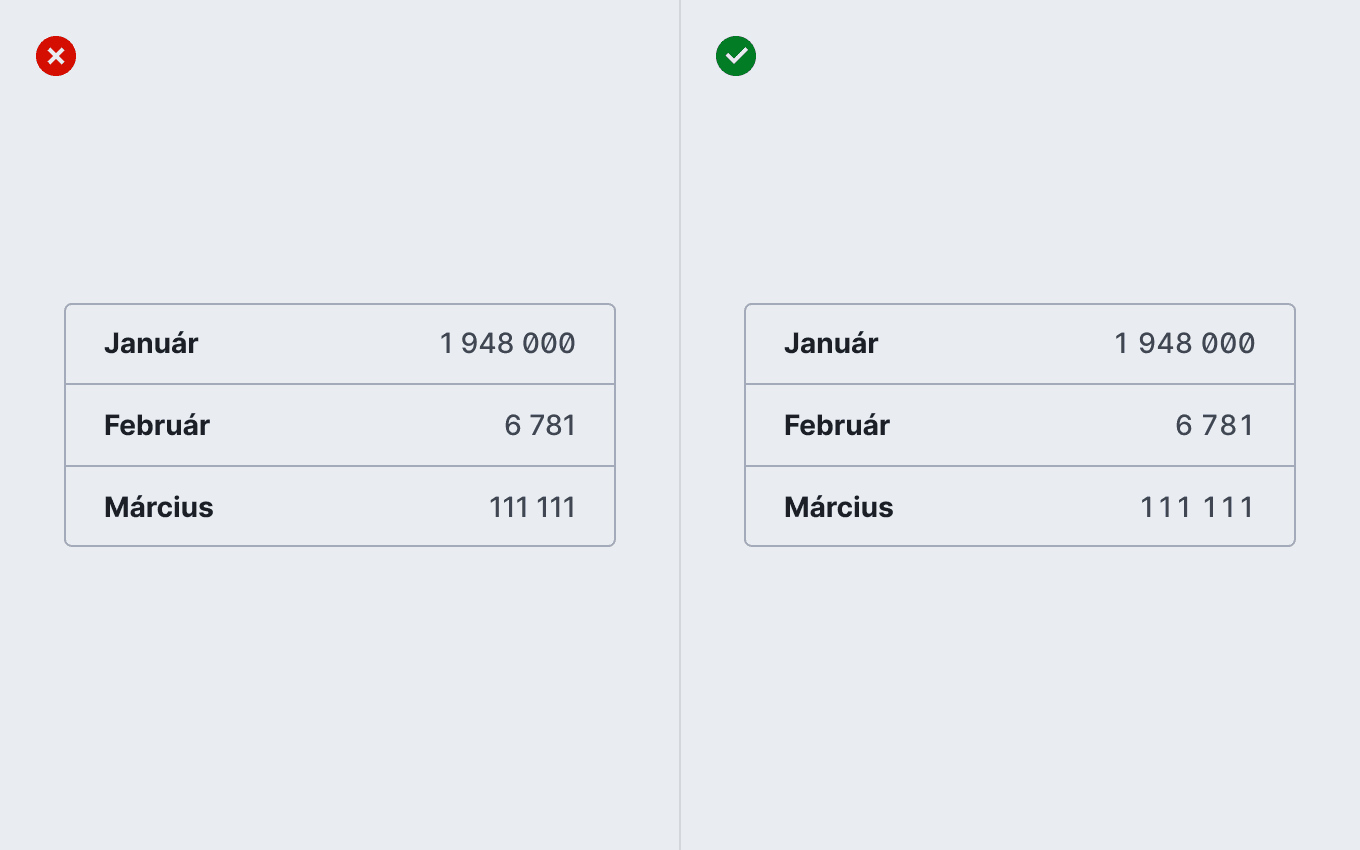The image size is (1360, 850).
Task: Click the green checkmark icon
Action: tap(736, 56)
